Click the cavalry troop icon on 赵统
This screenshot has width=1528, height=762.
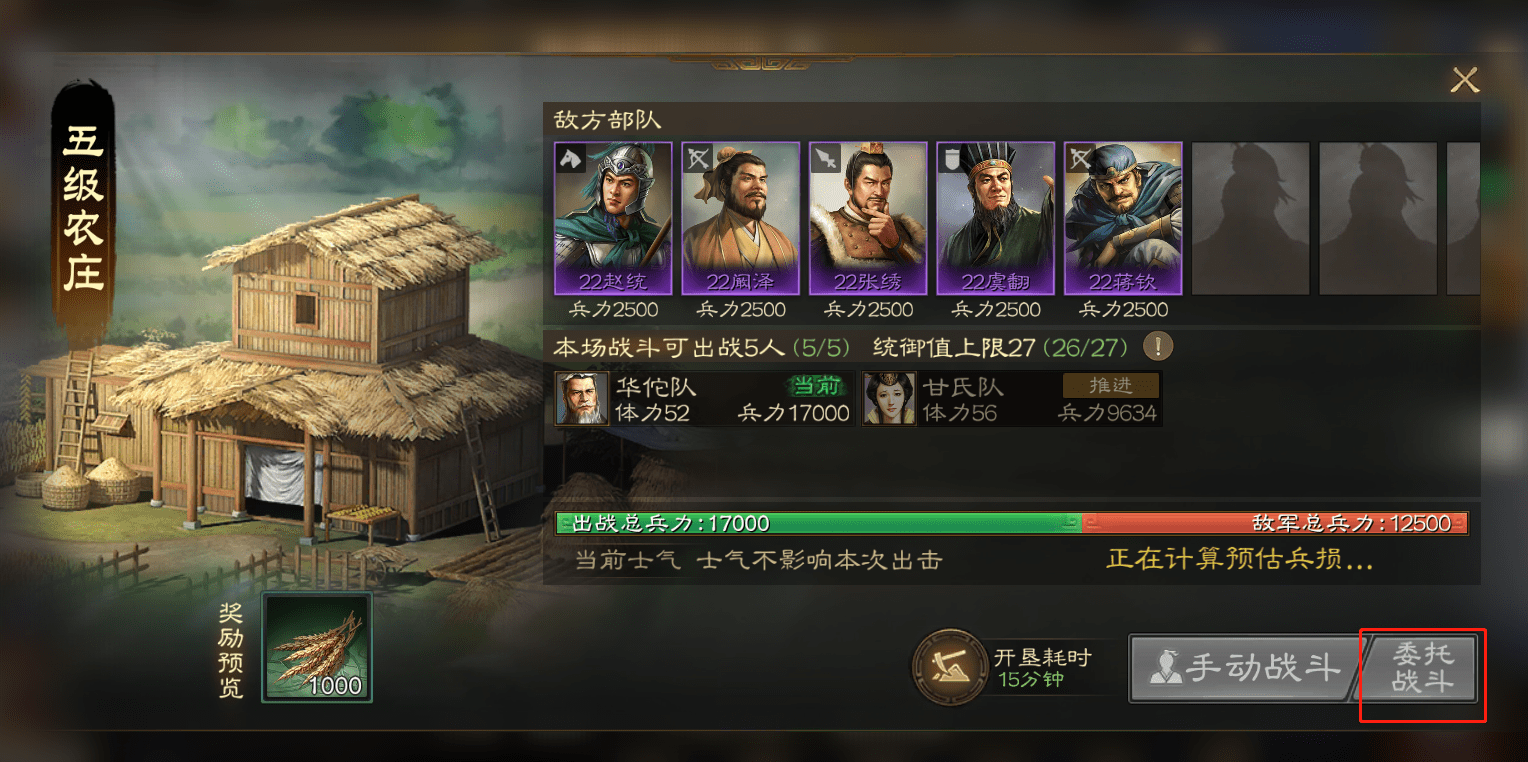pyautogui.click(x=570, y=157)
